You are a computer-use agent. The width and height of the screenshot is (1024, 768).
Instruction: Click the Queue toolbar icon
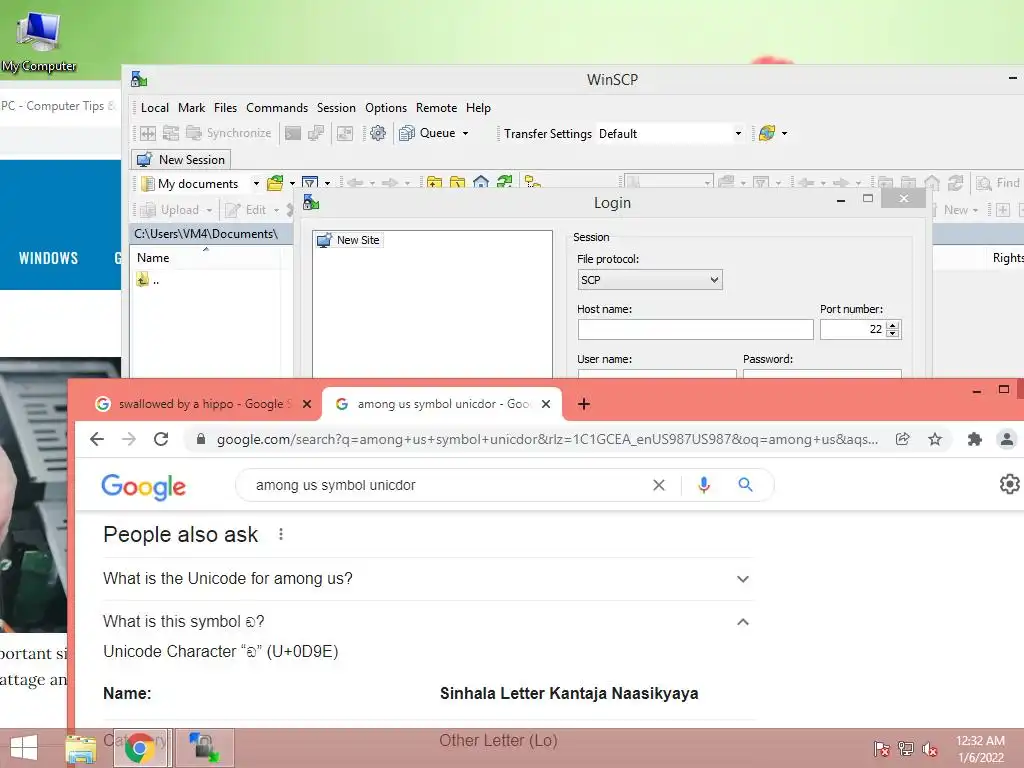(407, 133)
